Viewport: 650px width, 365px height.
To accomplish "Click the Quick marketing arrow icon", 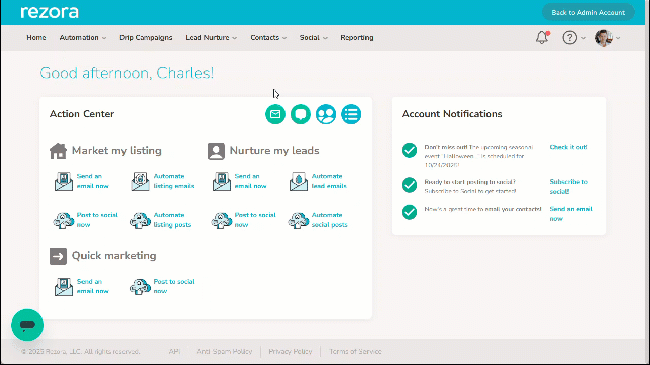I will coord(58,256).
